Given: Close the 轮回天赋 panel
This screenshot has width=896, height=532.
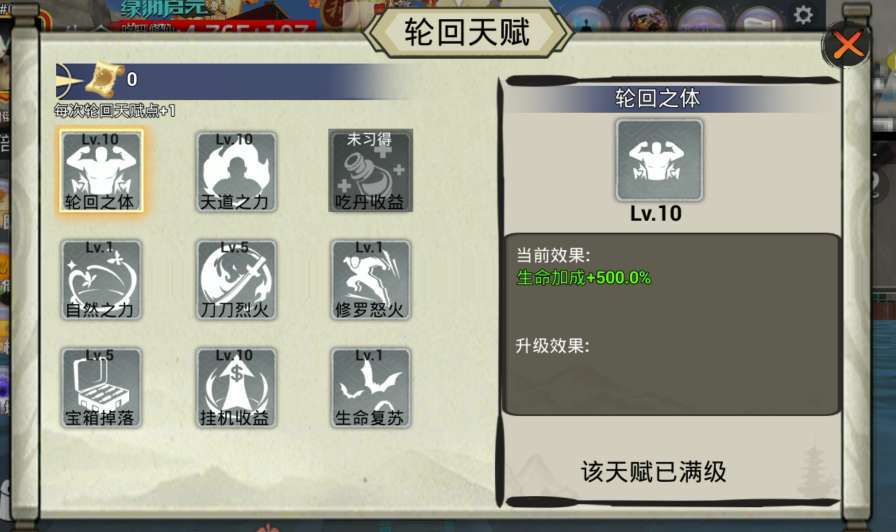Looking at the screenshot, I should point(847,45).
